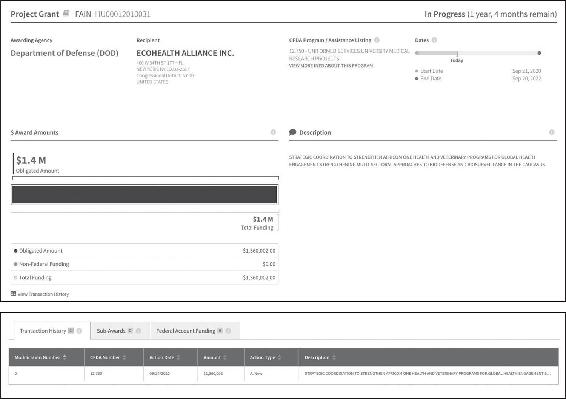Click the $1.4 M Total Funding label
Image resolution: width=566 pixels, height=399 pixels.
pyautogui.click(x=257, y=223)
